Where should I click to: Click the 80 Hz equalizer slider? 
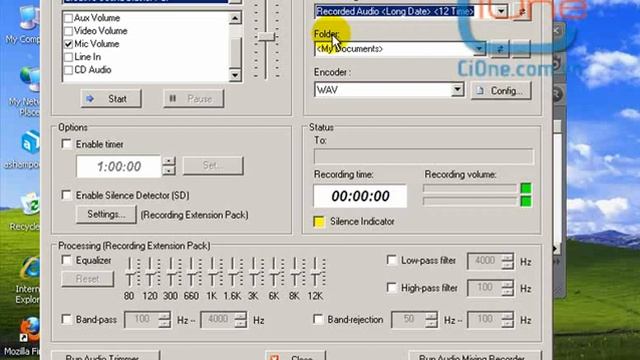pyautogui.click(x=129, y=272)
